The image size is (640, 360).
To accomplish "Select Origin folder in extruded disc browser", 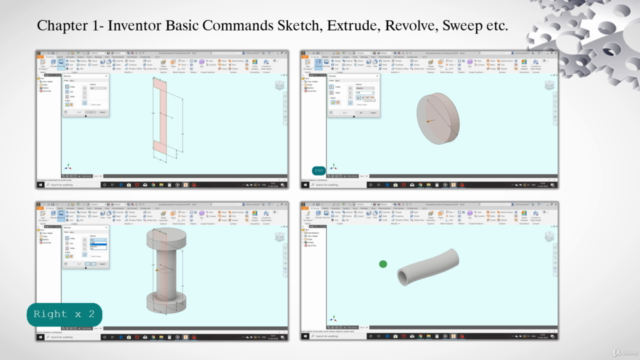I will coord(309,85).
